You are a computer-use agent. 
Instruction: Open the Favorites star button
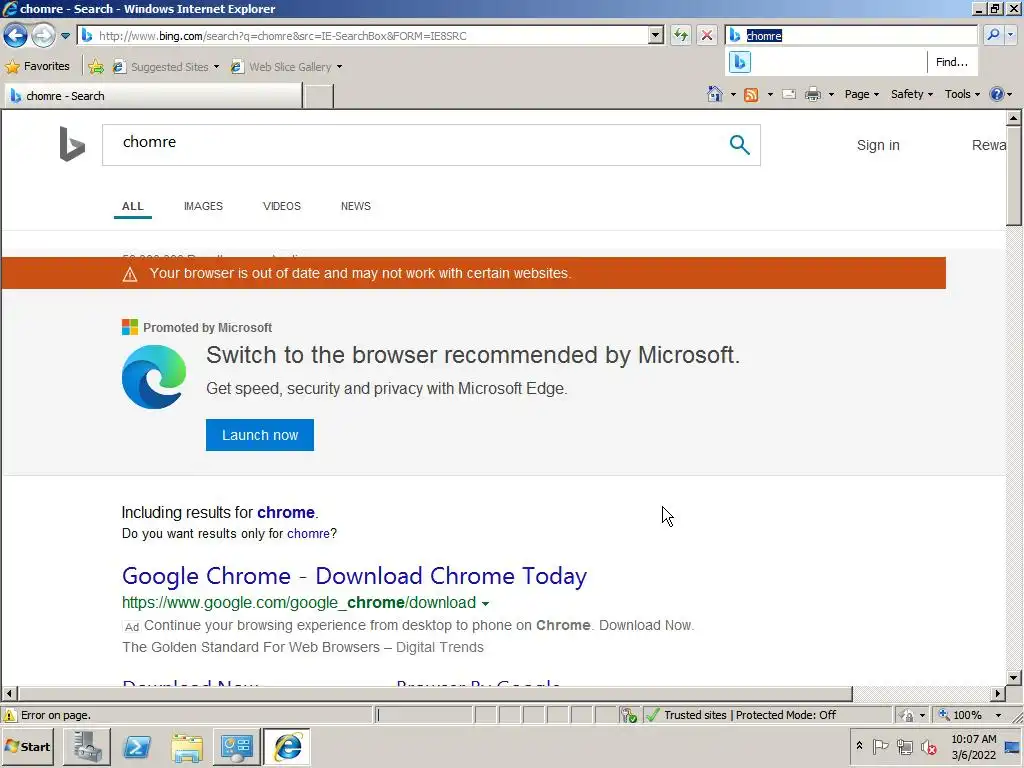pyautogui.click(x=37, y=67)
